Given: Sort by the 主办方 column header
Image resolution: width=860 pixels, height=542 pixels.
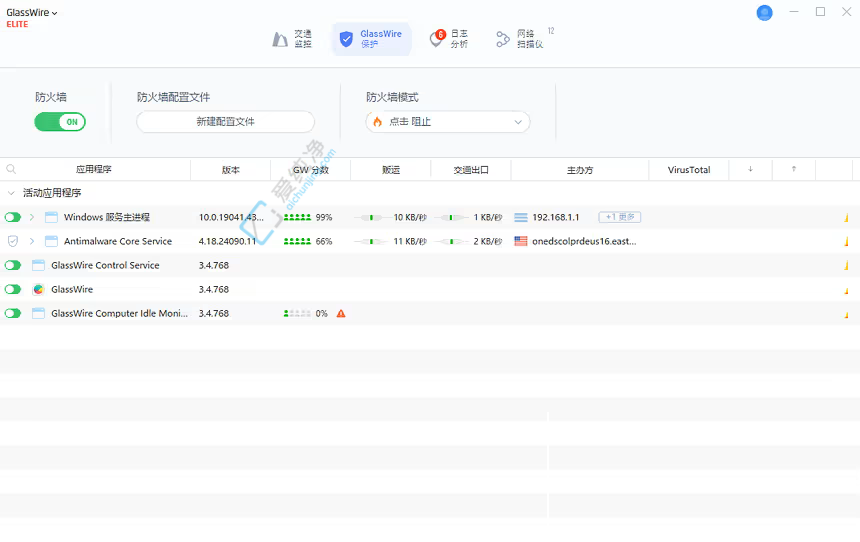Looking at the screenshot, I should click(580, 170).
